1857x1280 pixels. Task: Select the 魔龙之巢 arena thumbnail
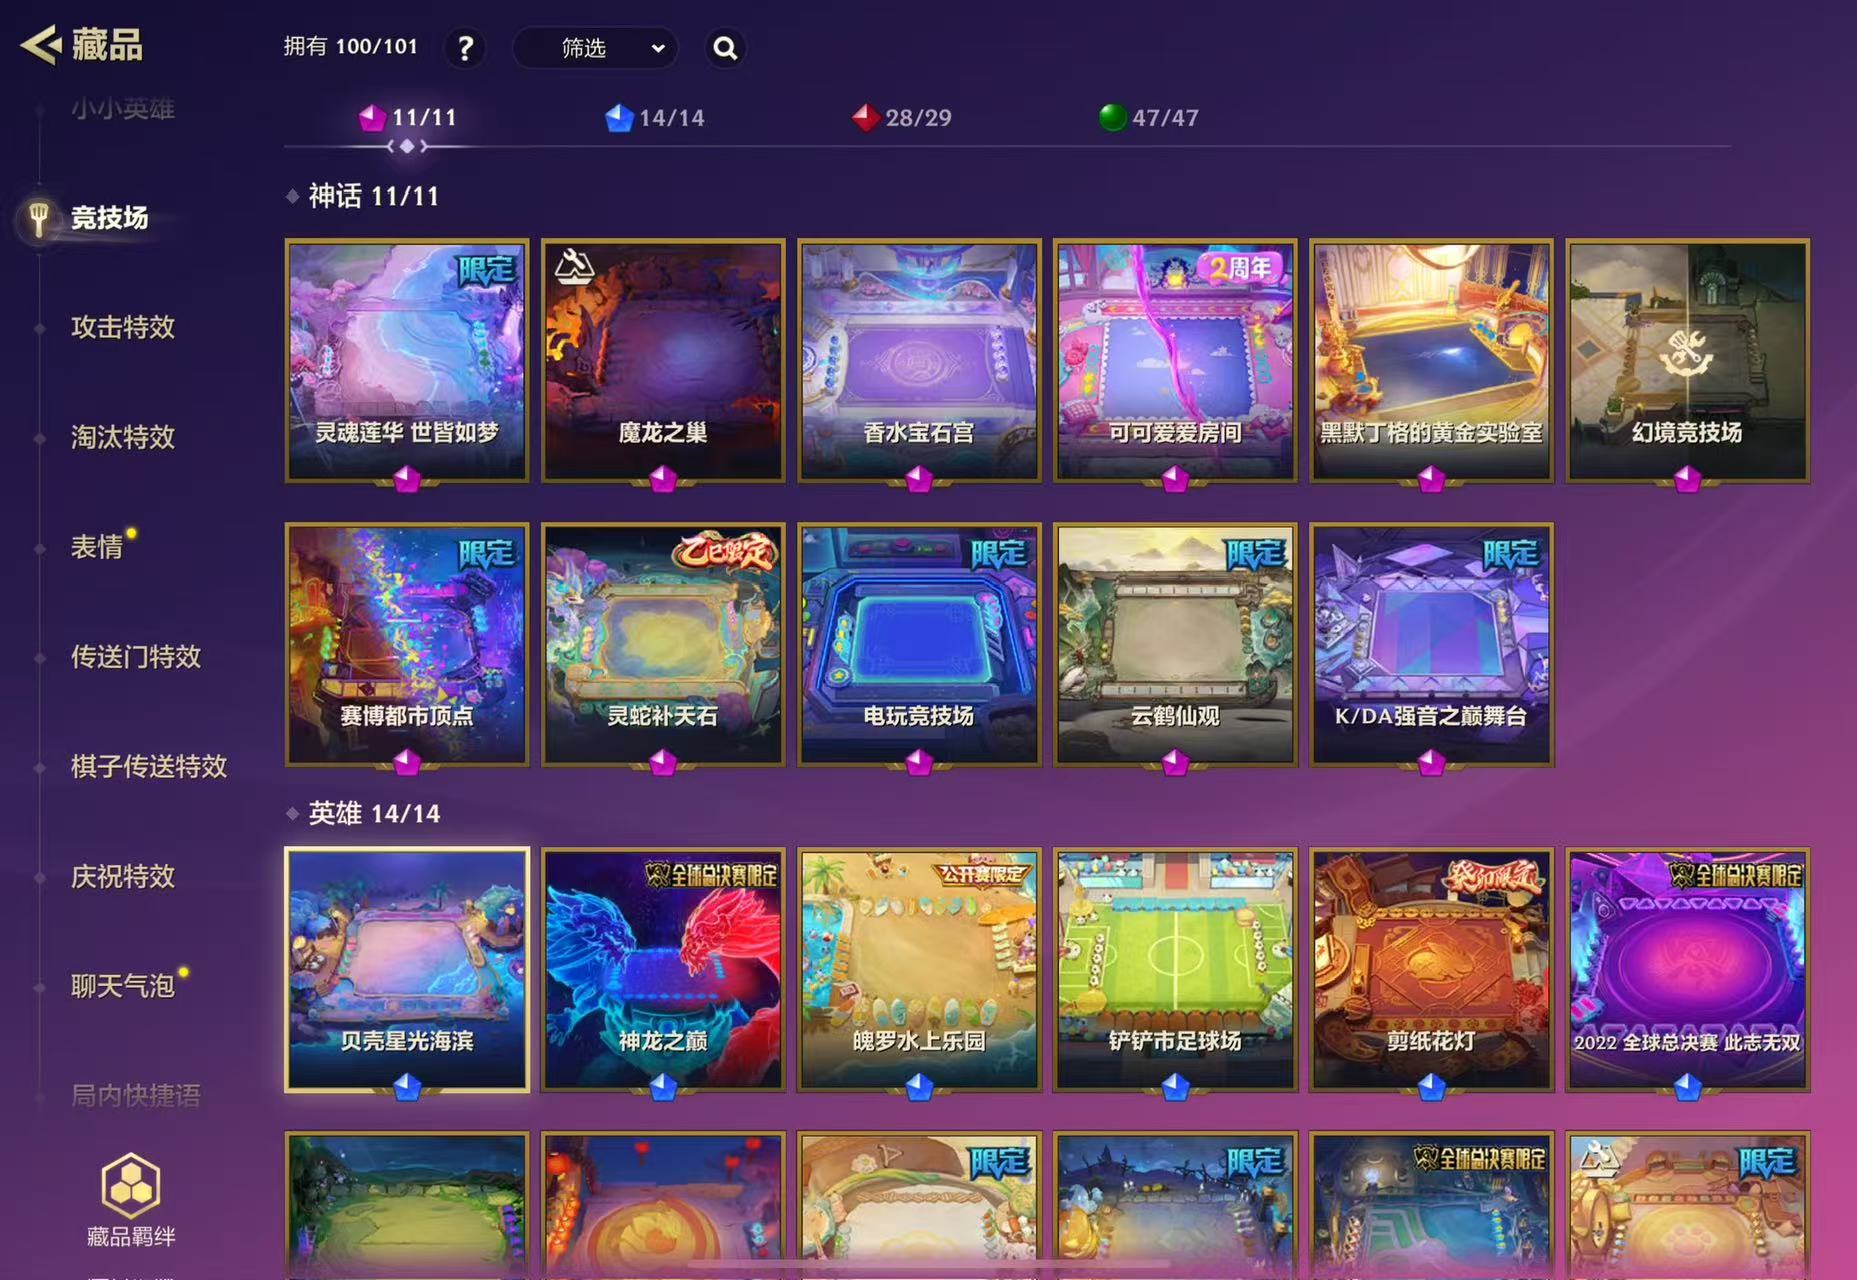pyautogui.click(x=663, y=360)
